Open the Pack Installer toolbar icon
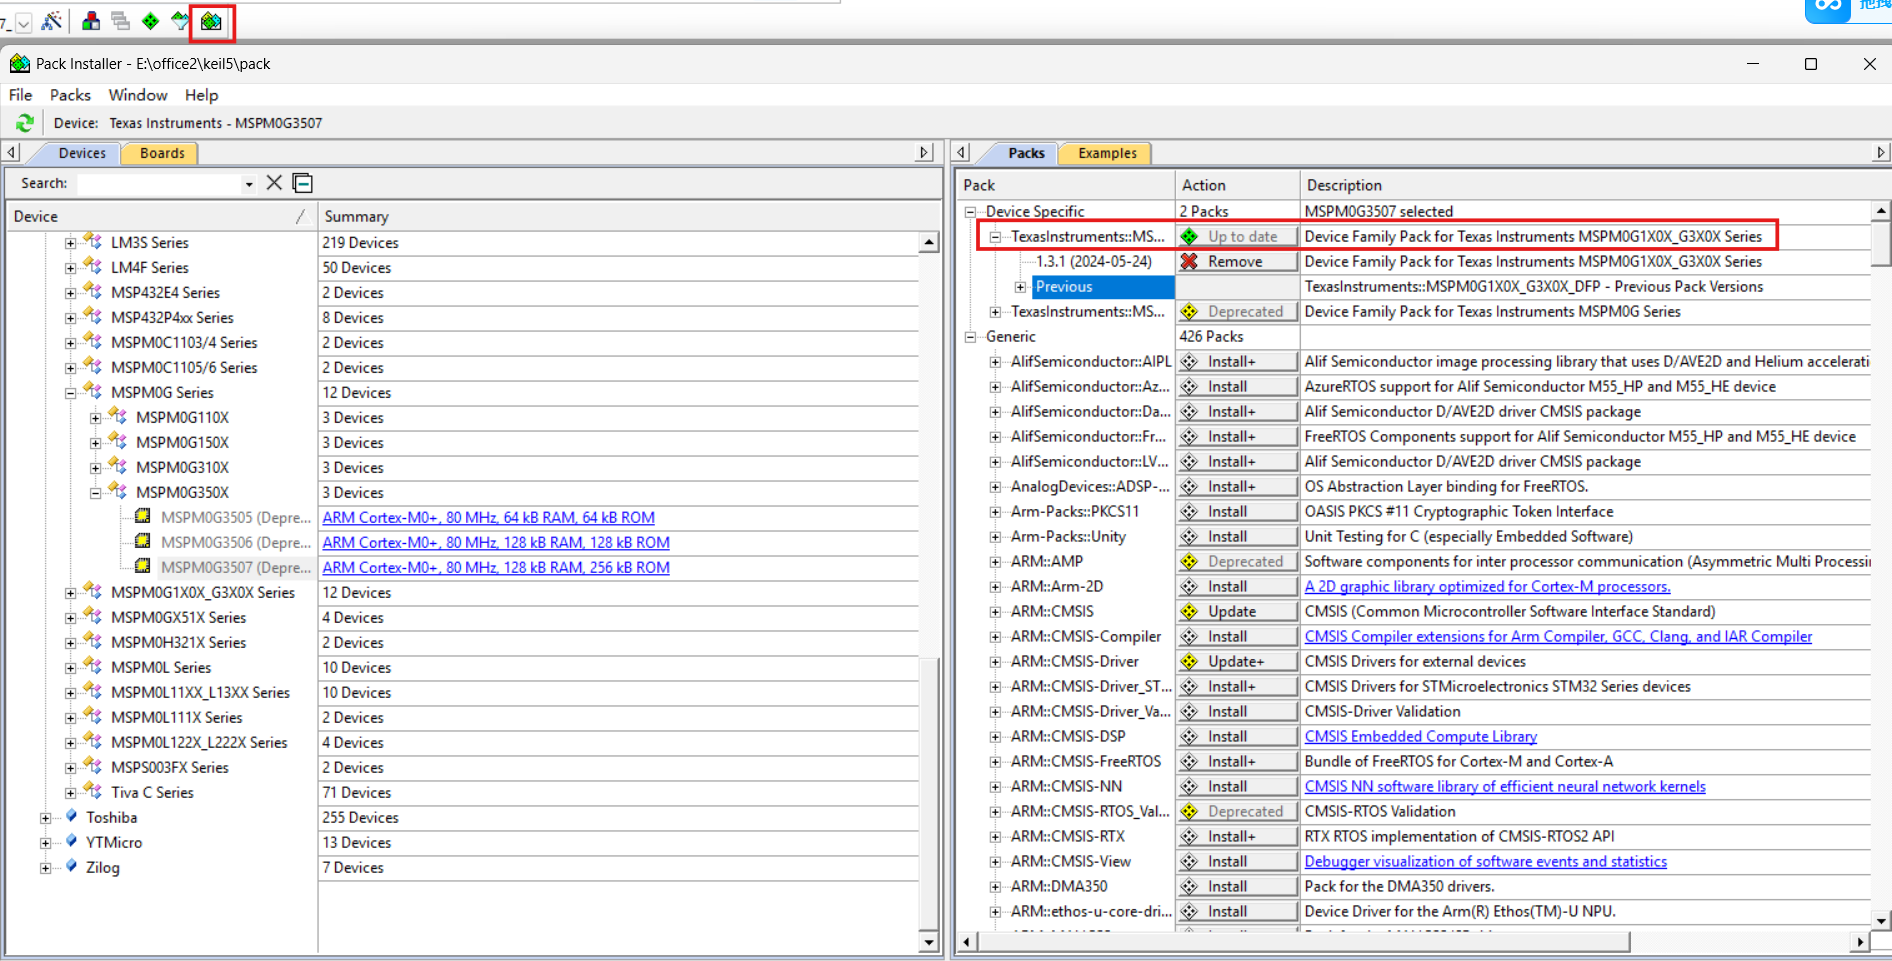 pos(210,21)
